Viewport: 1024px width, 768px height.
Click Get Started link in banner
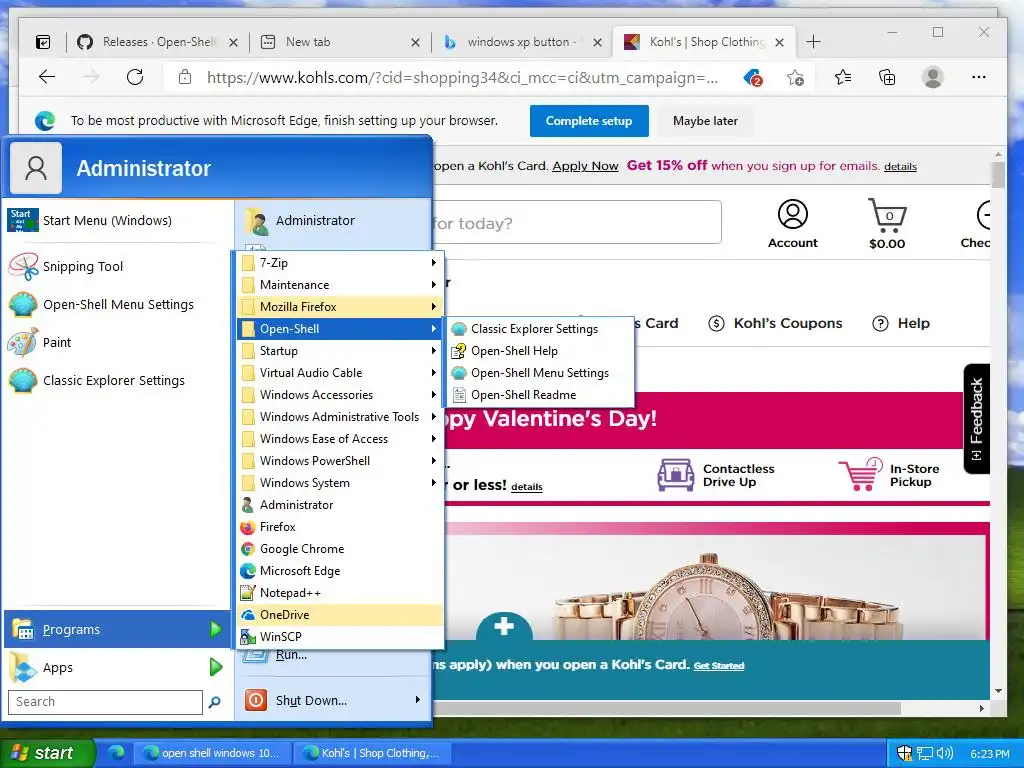pos(718,665)
